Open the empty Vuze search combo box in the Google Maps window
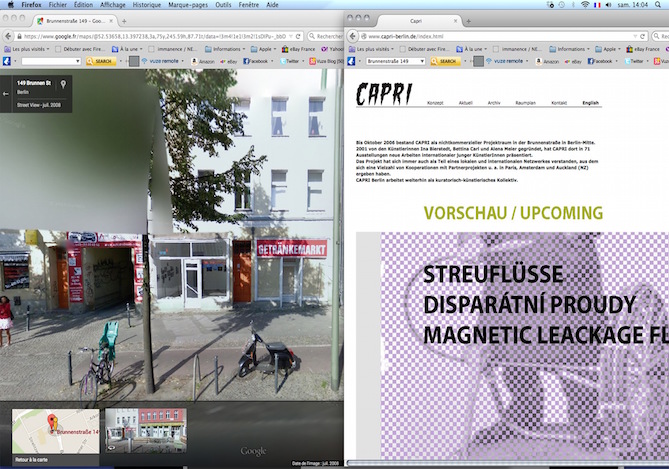This screenshot has width=669, height=469. click(x=51, y=61)
